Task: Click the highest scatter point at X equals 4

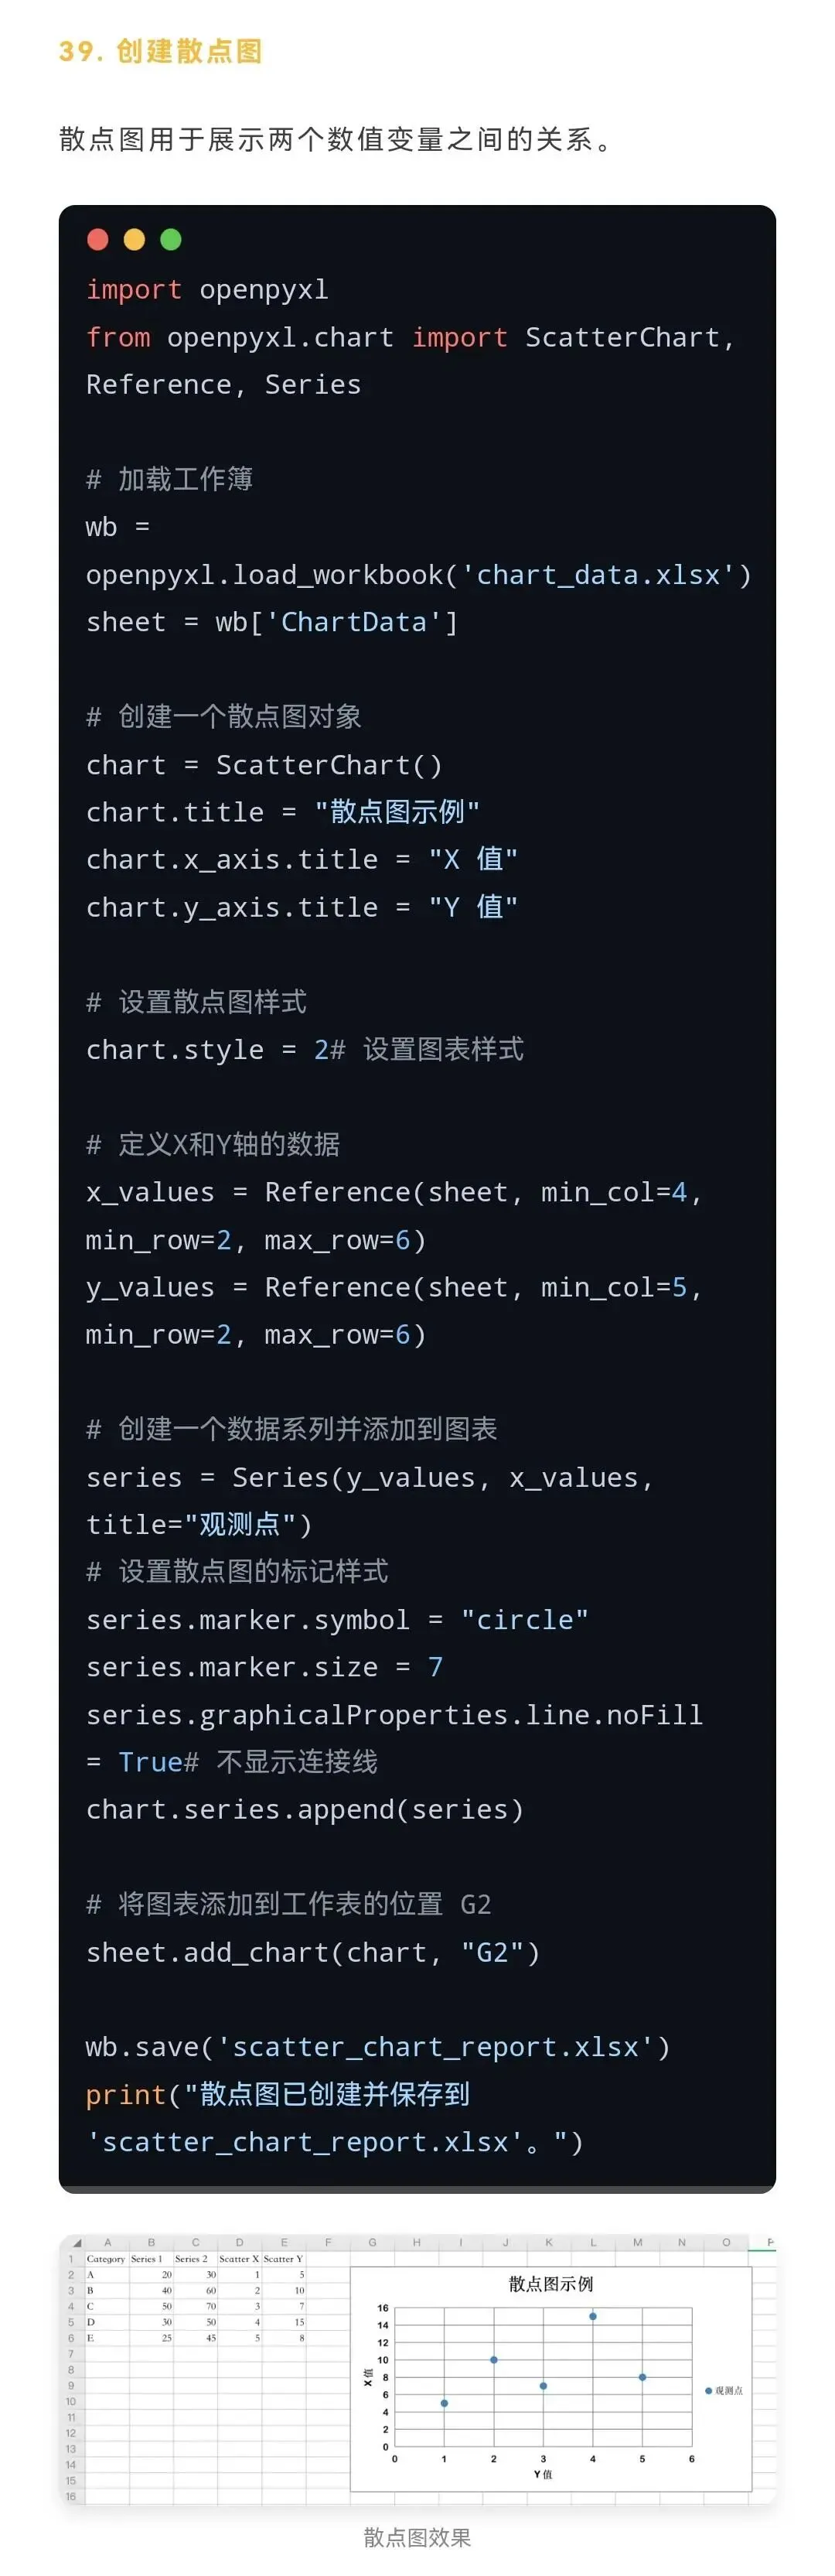Action: point(593,2316)
